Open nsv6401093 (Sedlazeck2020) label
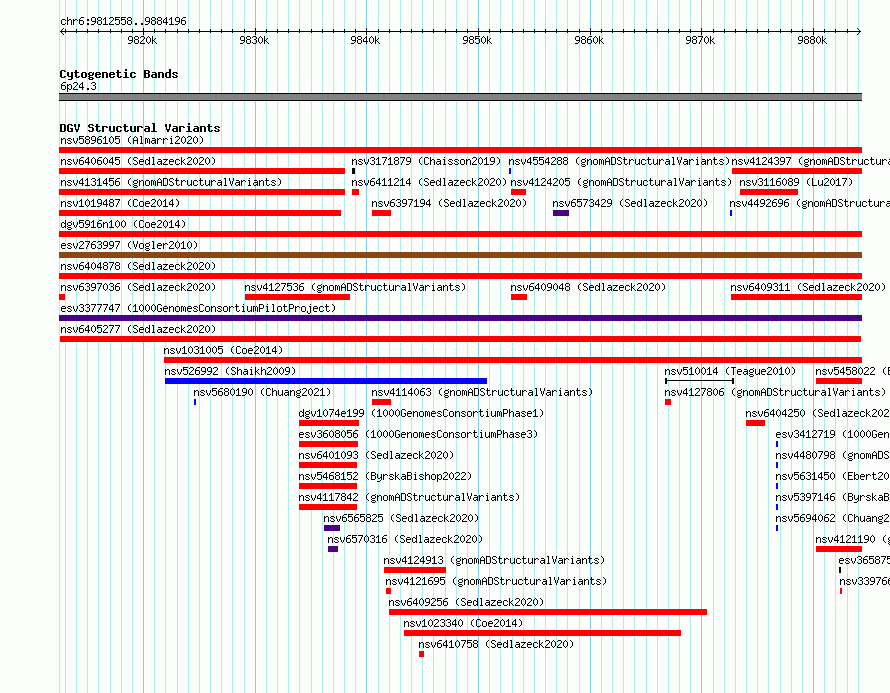The image size is (890, 693). (376, 455)
